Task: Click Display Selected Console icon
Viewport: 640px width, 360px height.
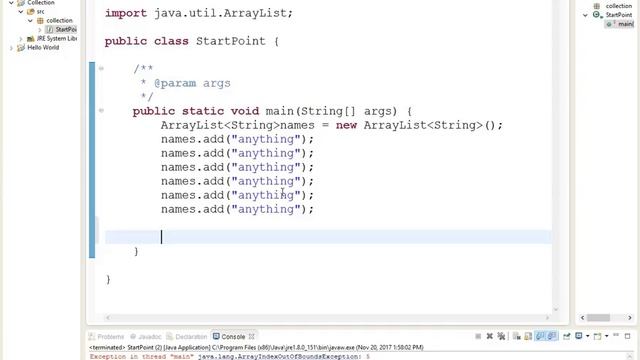Action: (579, 336)
